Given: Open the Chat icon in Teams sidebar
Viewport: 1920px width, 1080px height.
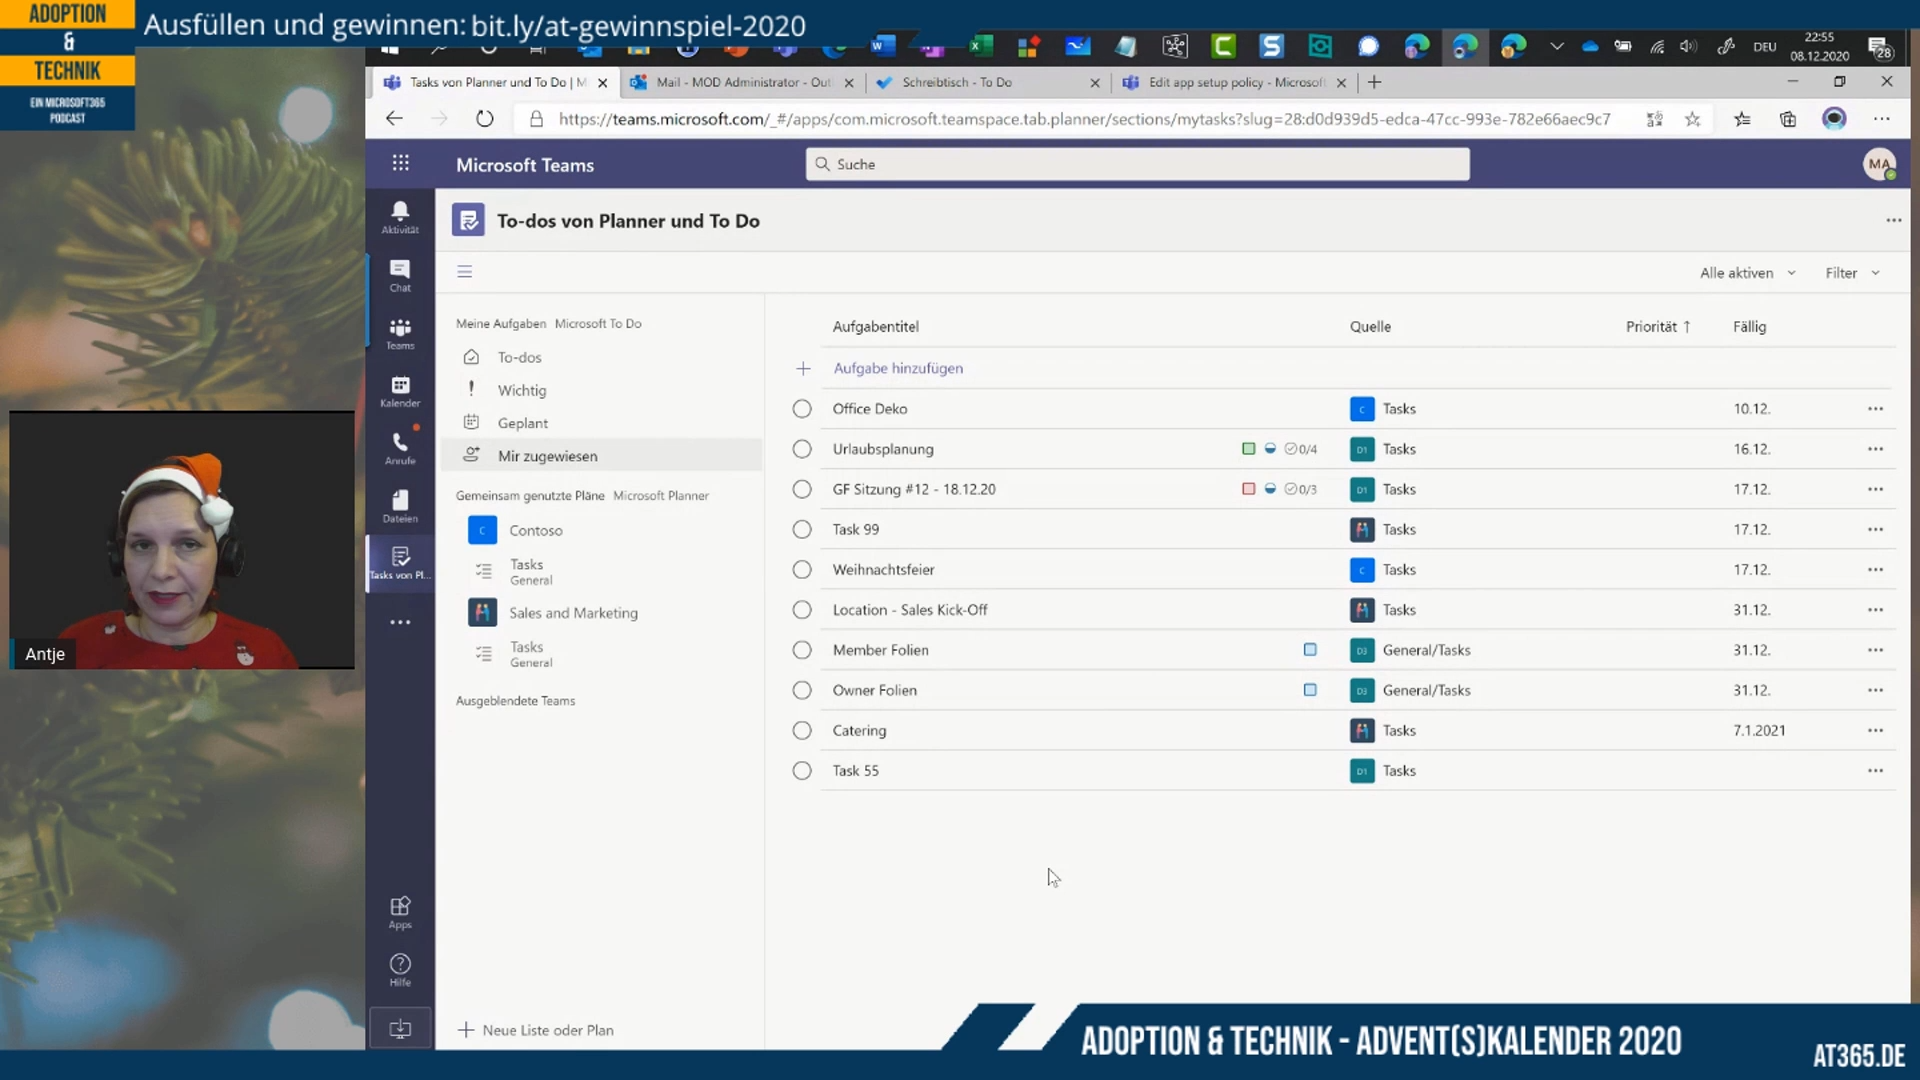Looking at the screenshot, I should point(400,273).
